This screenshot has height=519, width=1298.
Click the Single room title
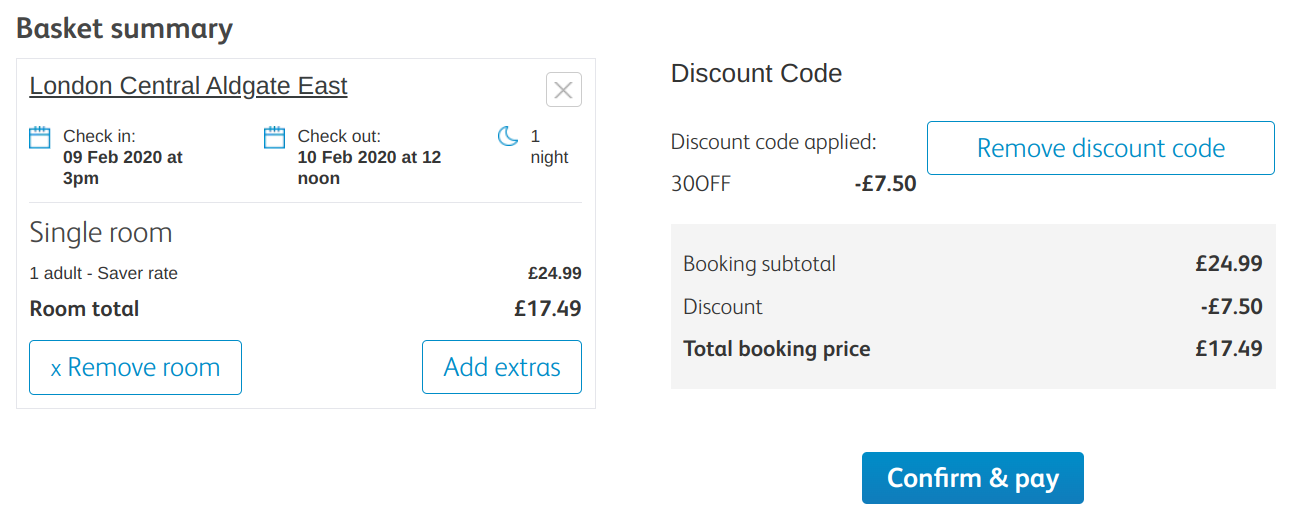pos(101,233)
